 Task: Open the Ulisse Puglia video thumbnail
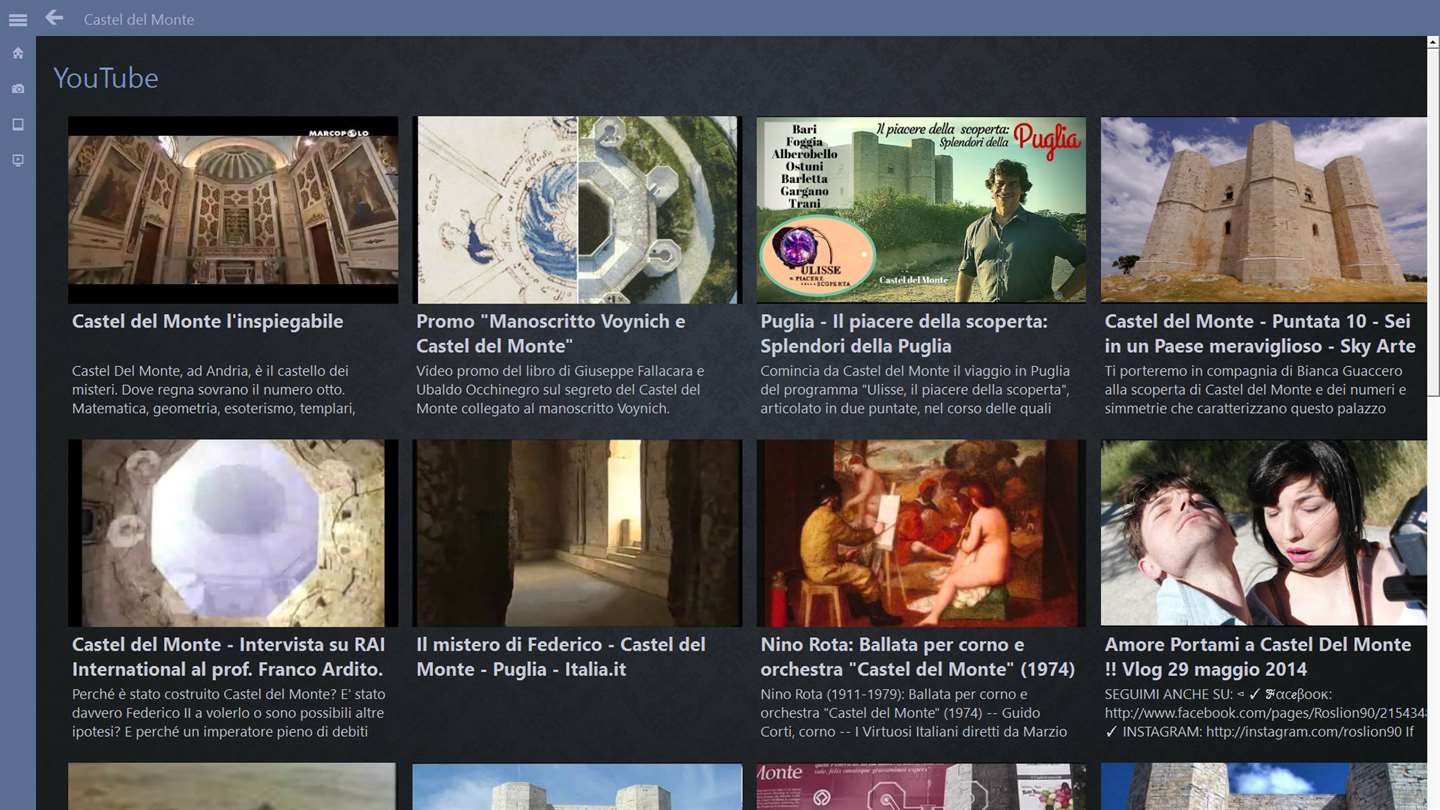tap(921, 210)
